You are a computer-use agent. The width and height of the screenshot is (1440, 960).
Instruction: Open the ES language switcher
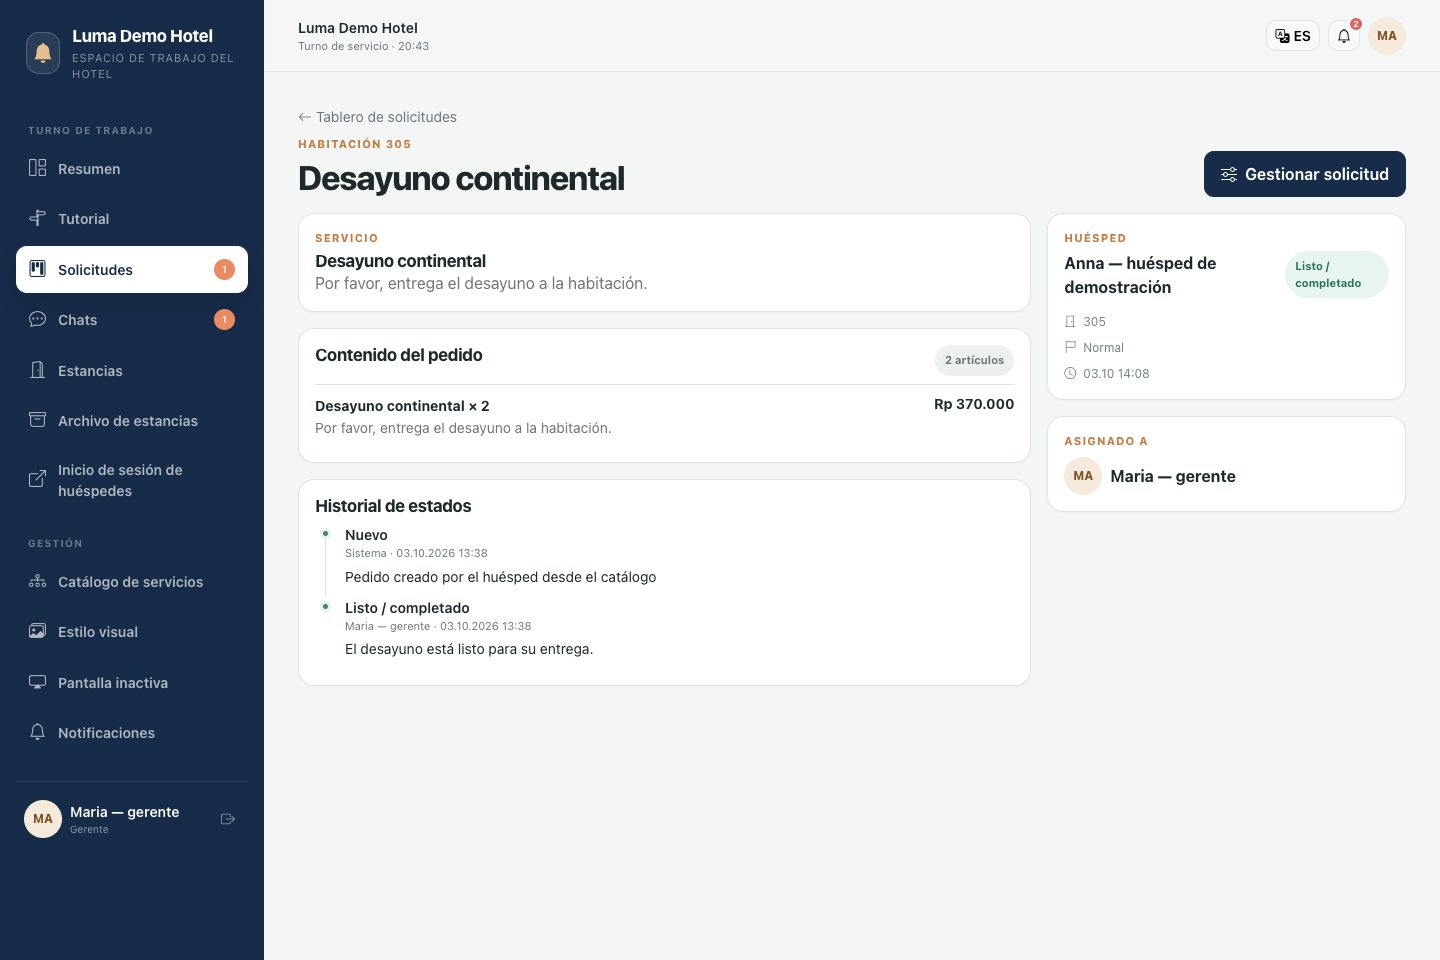1293,36
